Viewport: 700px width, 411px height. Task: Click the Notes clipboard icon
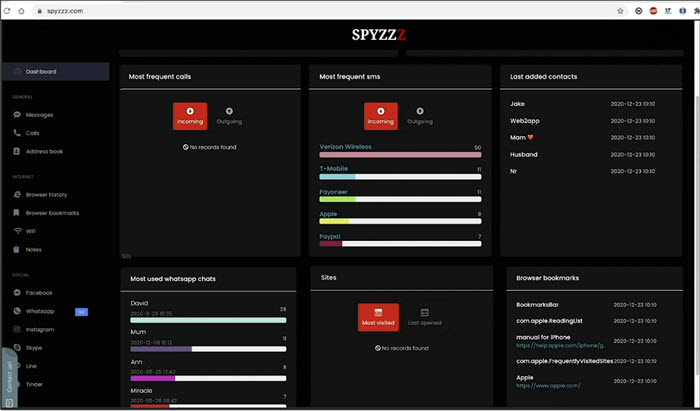tap(17, 249)
